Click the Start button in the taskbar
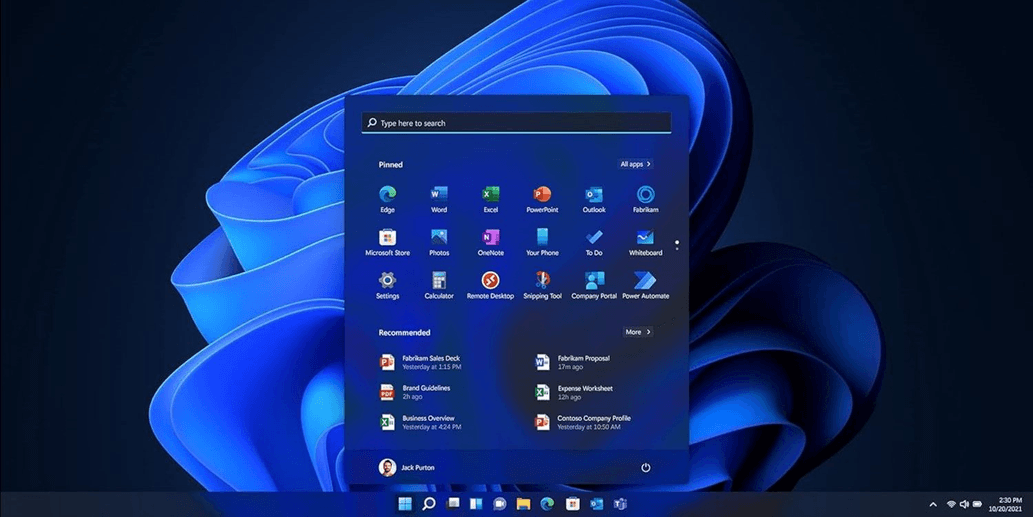This screenshot has width=1033, height=517. tap(405, 504)
